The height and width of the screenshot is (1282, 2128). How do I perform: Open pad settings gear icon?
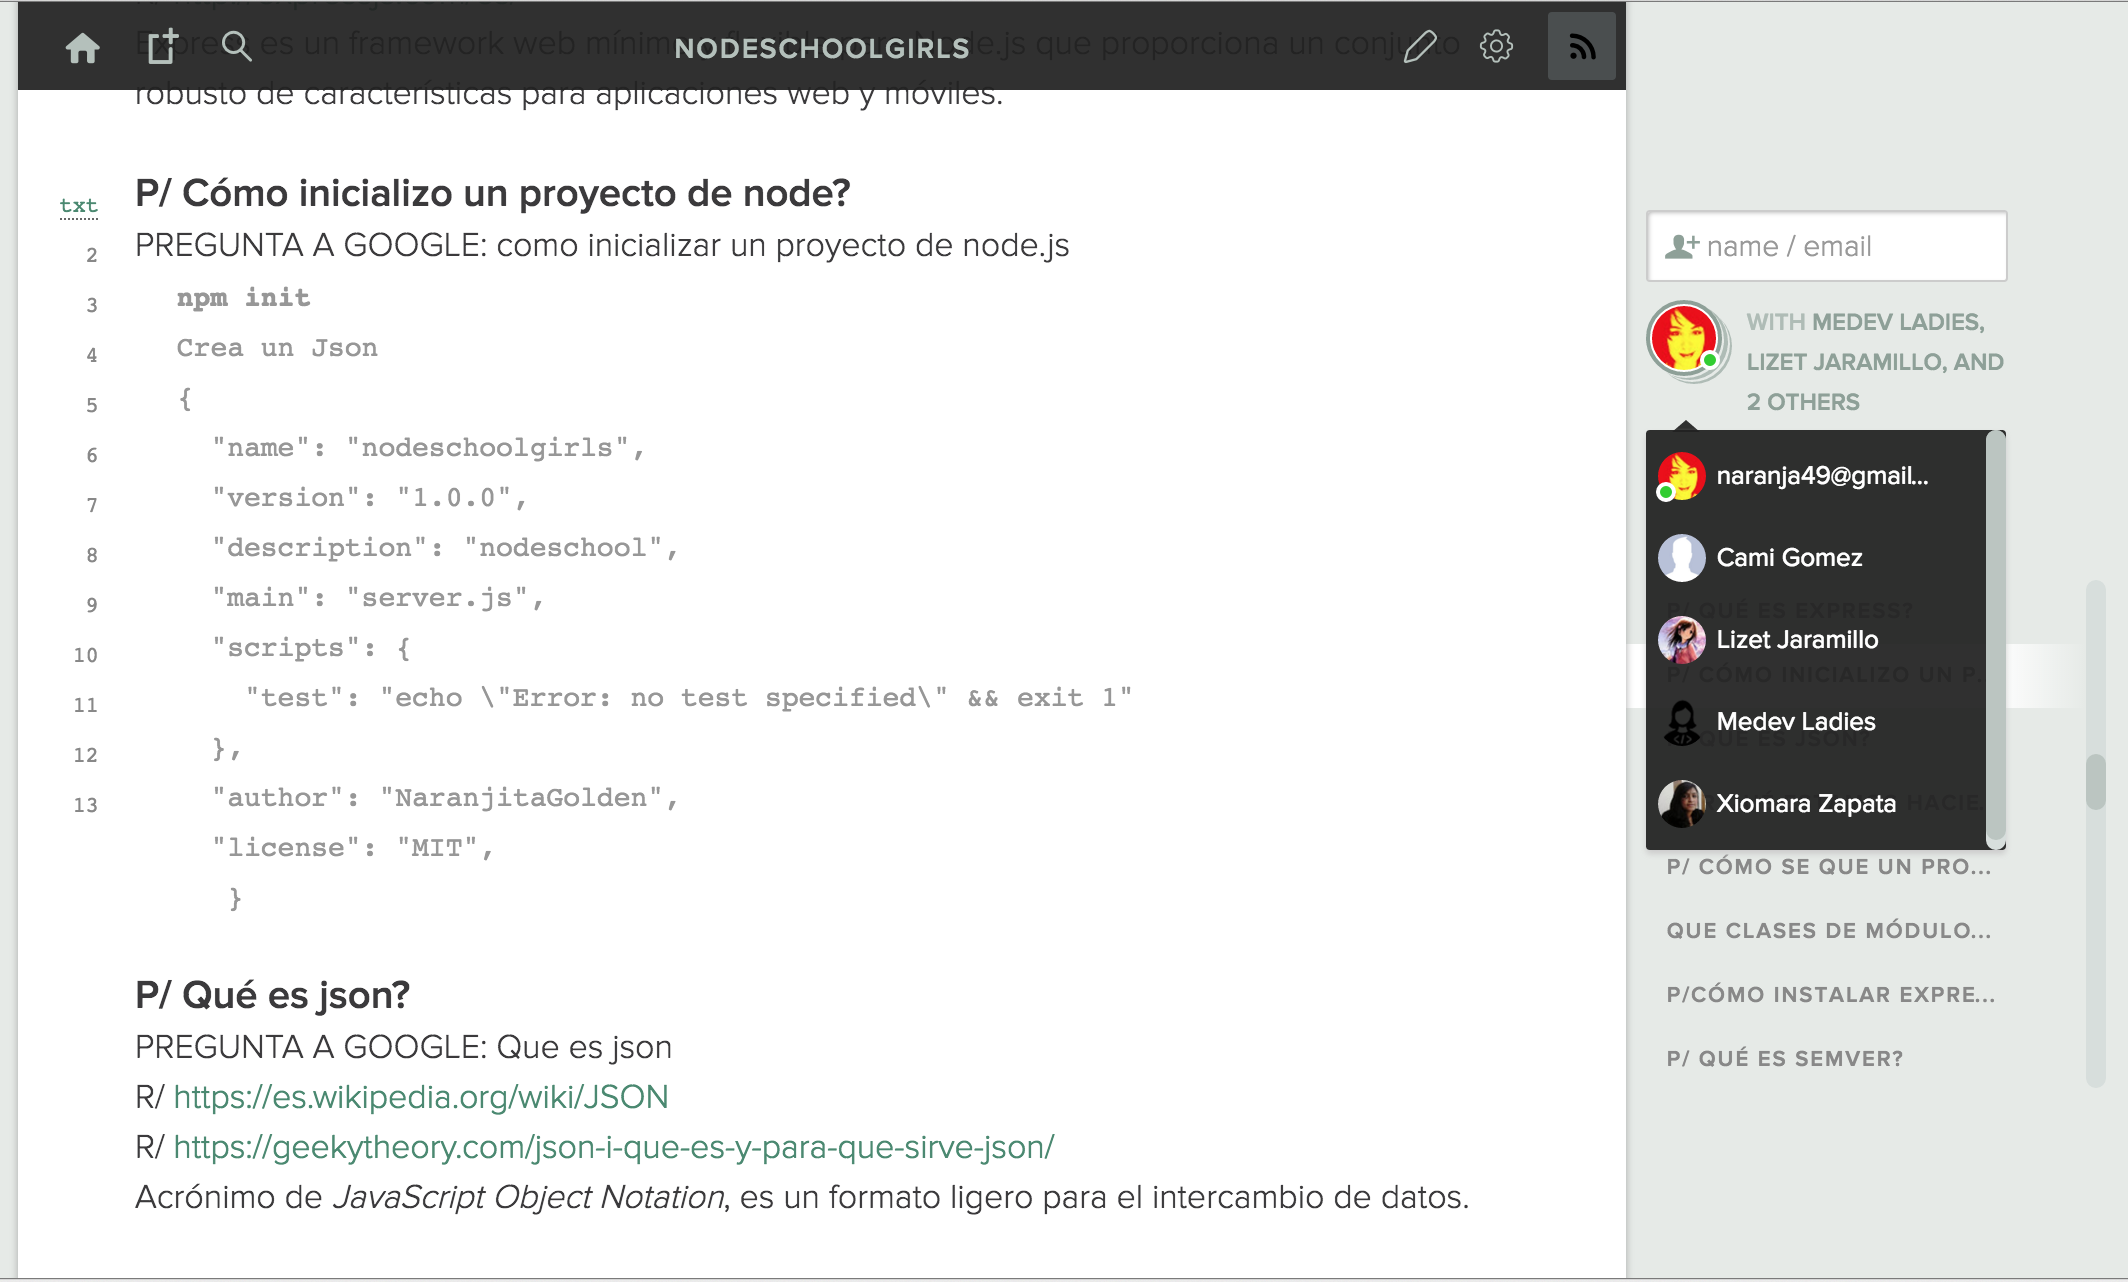coord(1496,46)
